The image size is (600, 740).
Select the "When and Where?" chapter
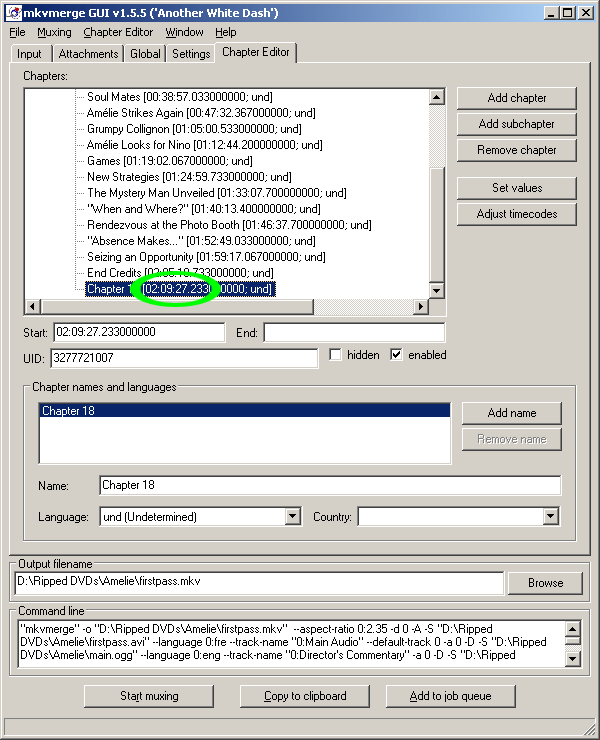(203, 209)
